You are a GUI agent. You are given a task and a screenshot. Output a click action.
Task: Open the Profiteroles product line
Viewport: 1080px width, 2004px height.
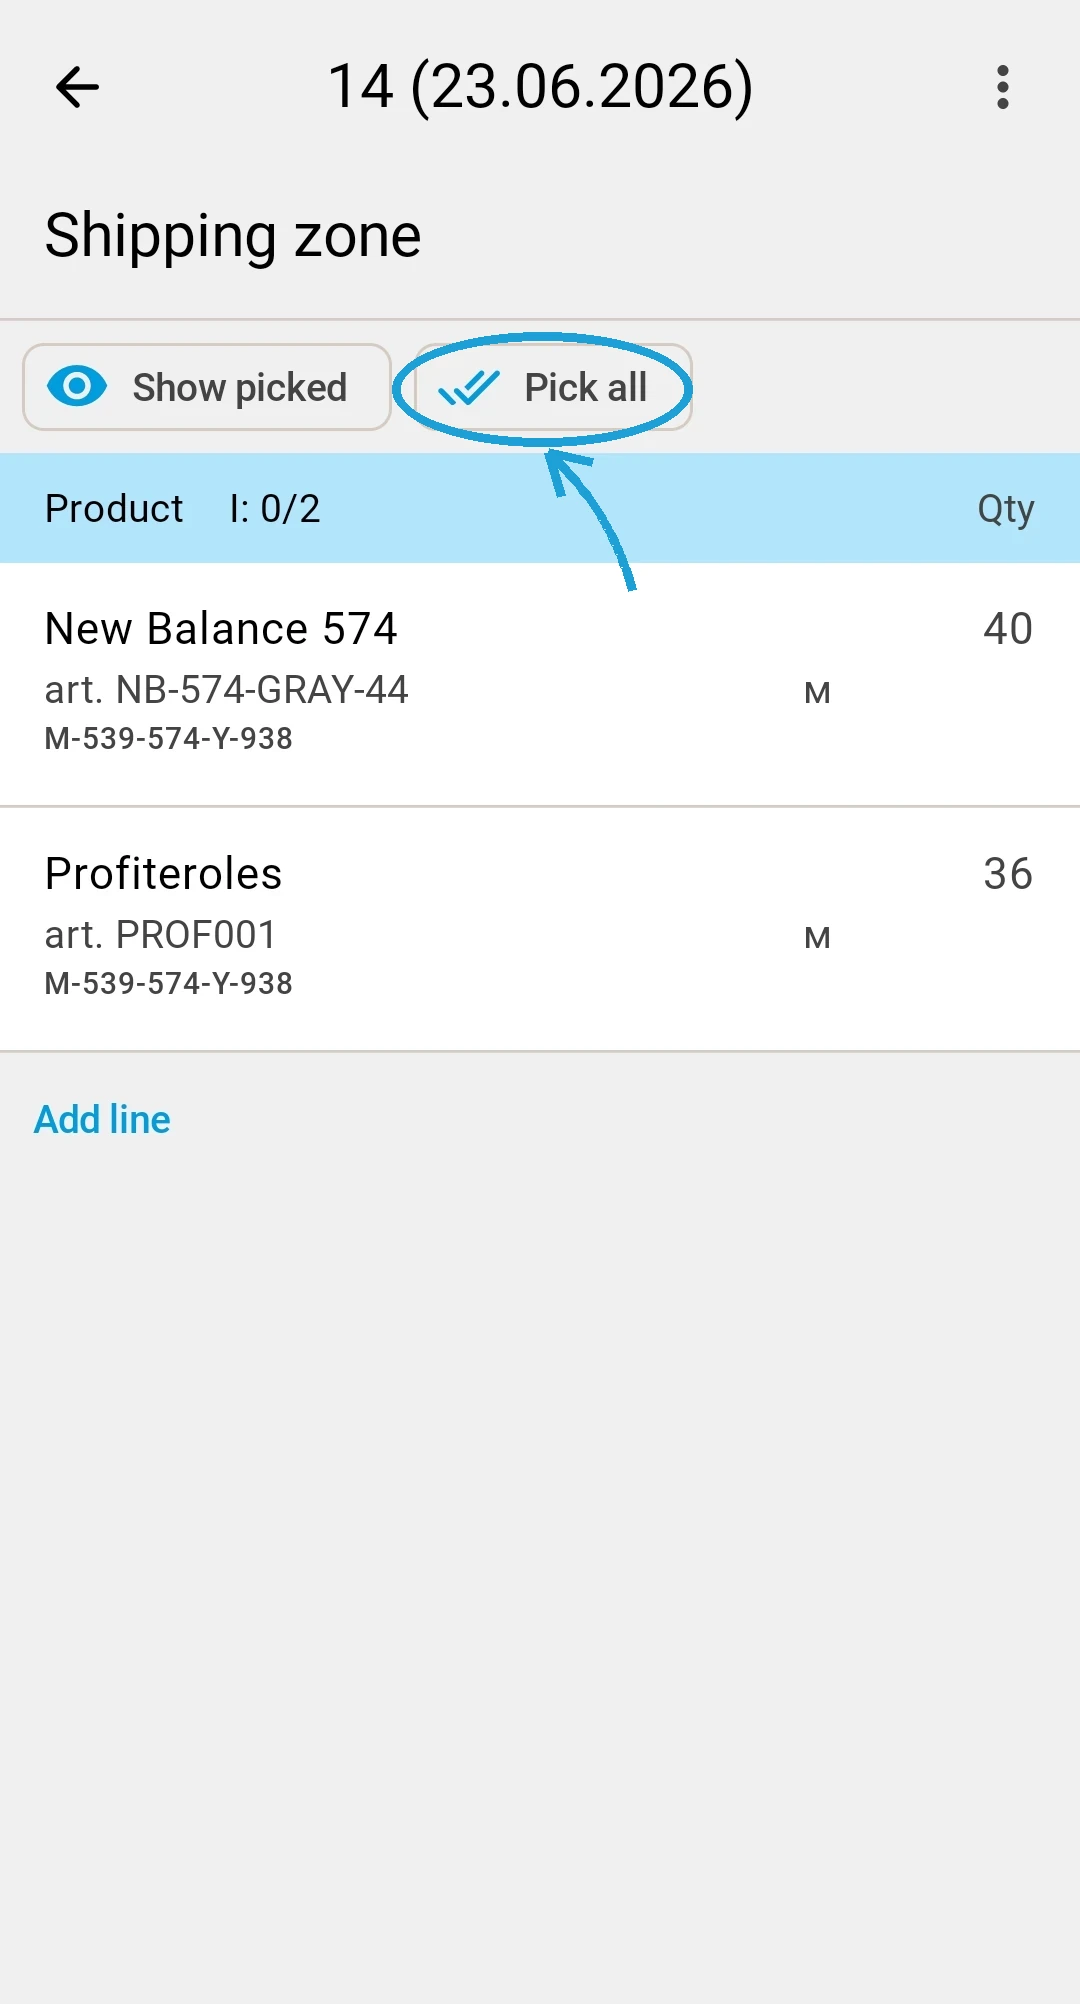(540, 929)
